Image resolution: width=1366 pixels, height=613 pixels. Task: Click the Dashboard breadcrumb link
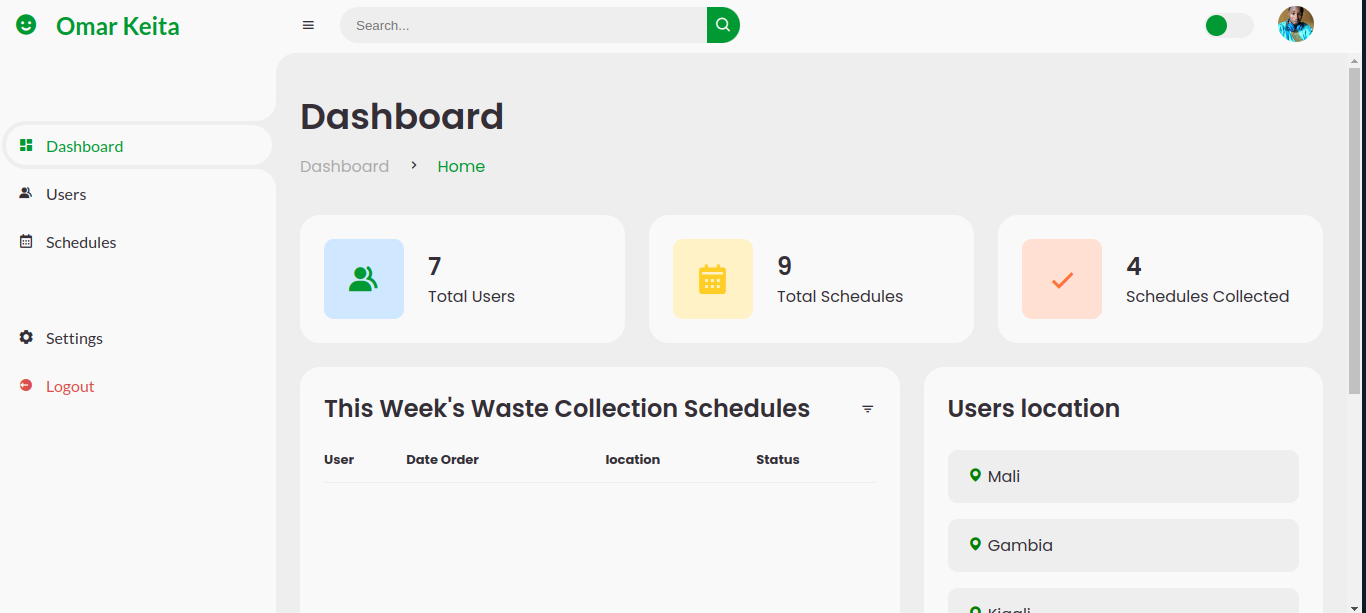pyautogui.click(x=344, y=165)
